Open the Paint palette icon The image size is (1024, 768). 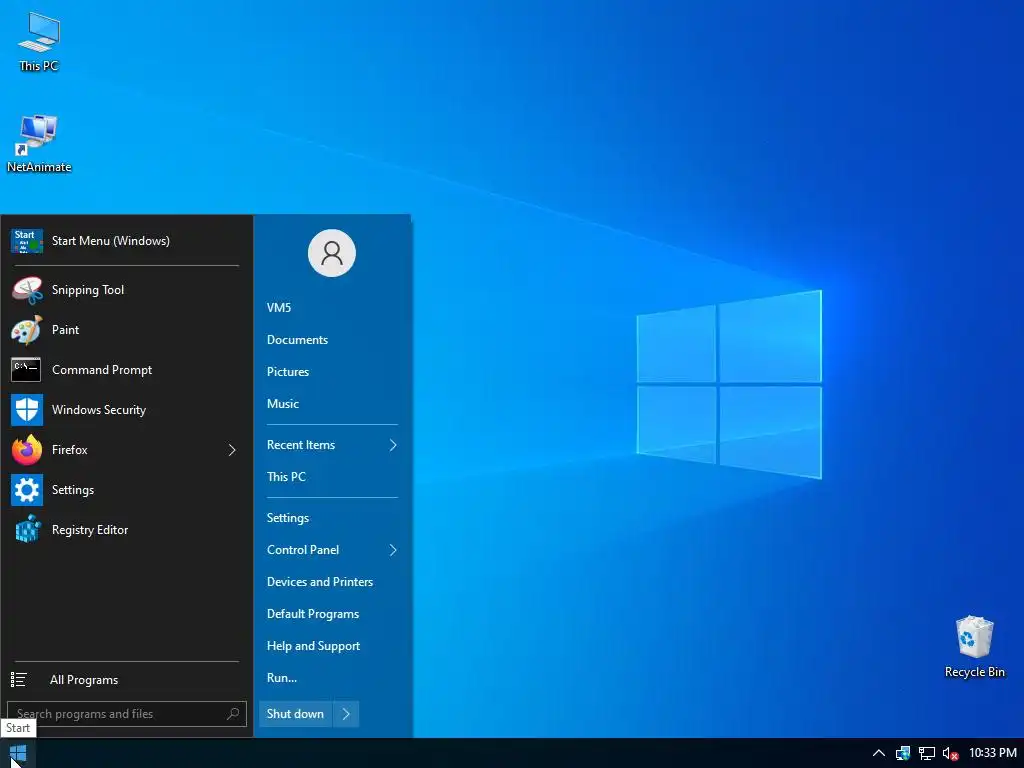click(27, 330)
